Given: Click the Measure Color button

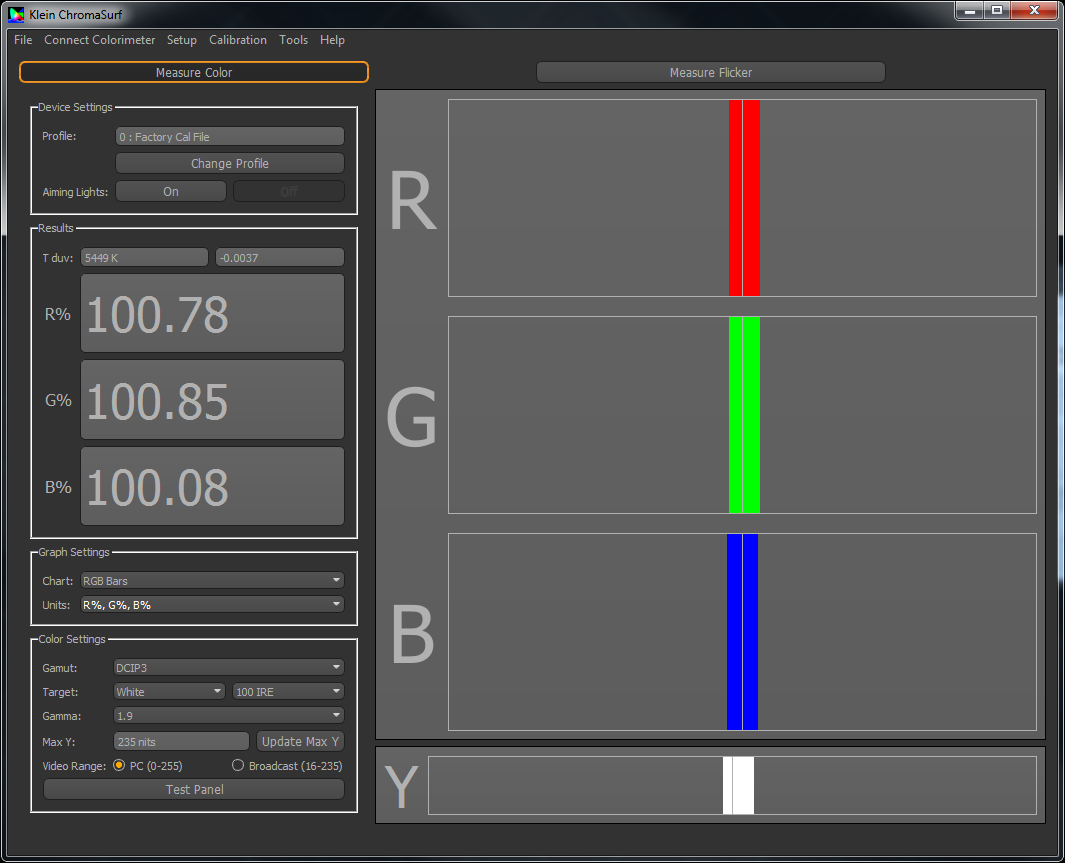Looking at the screenshot, I should click(x=194, y=72).
